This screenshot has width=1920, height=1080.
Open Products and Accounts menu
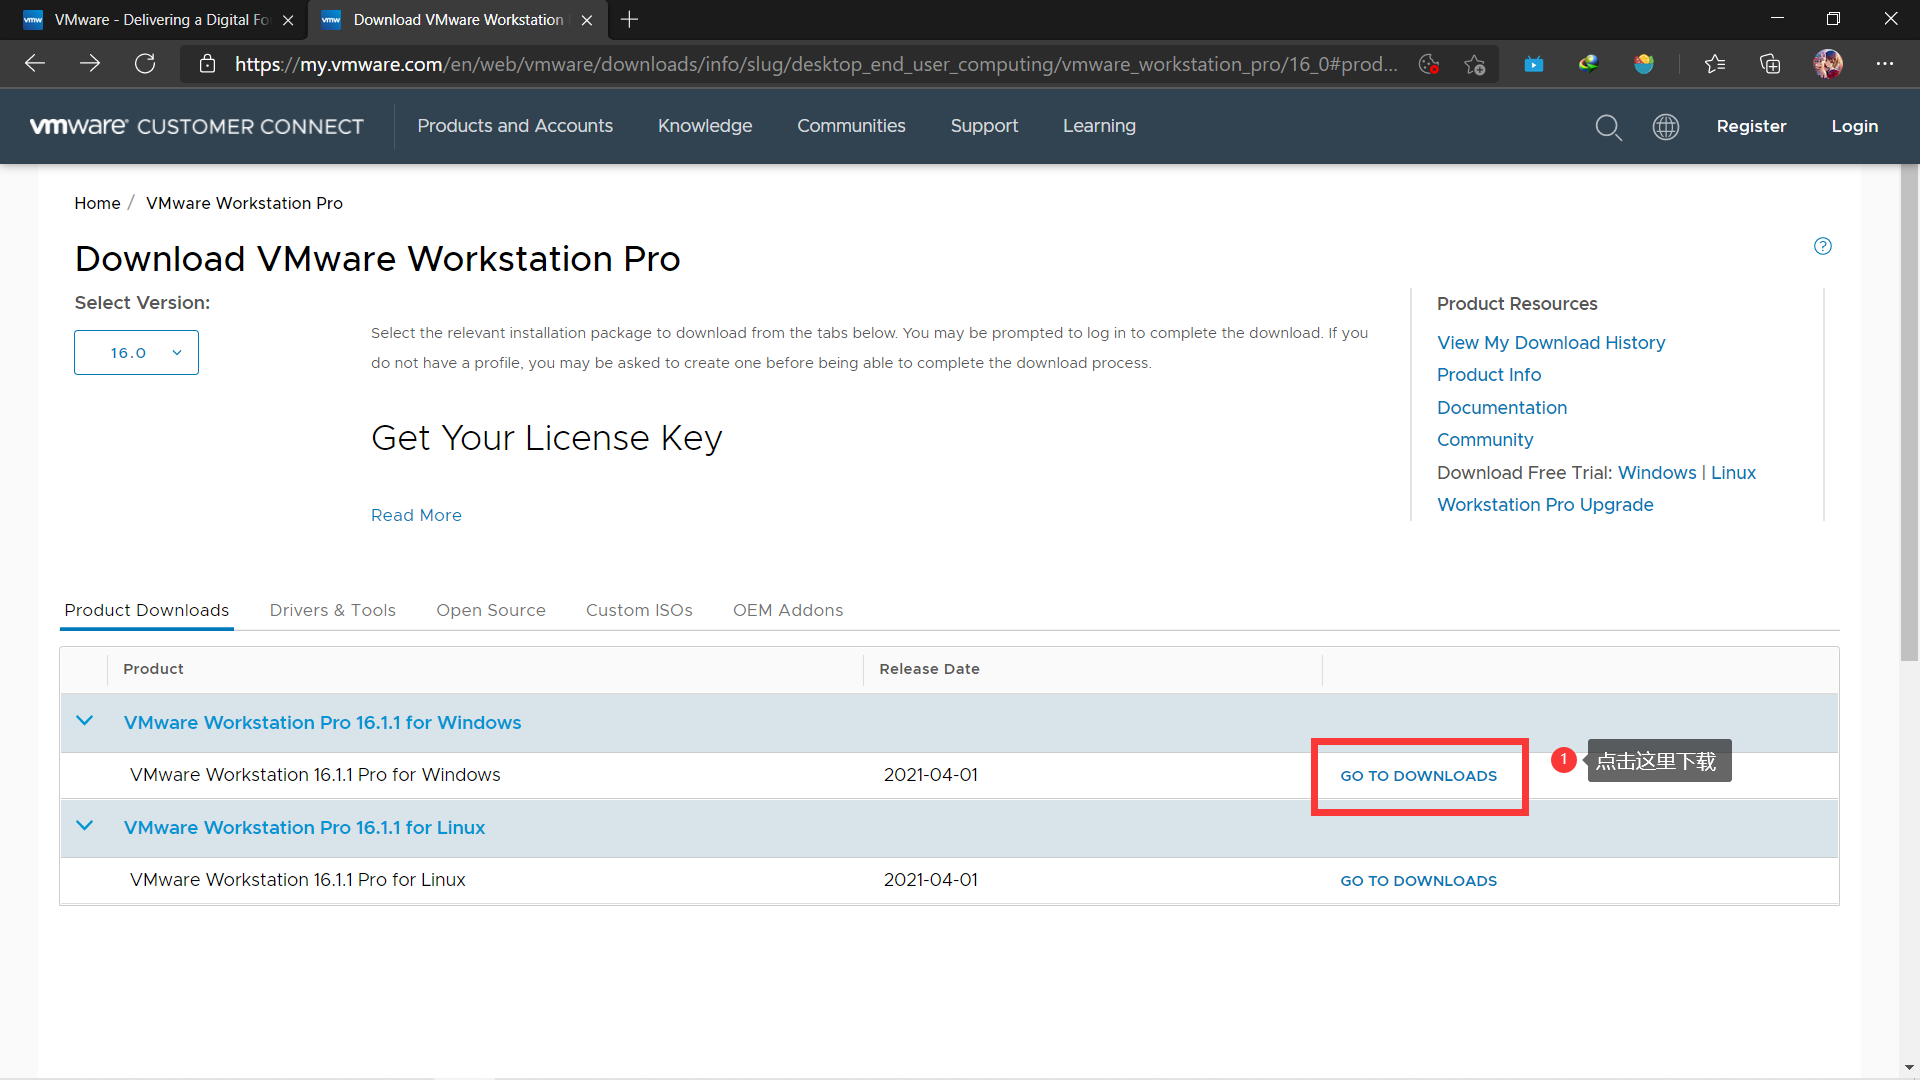(514, 126)
